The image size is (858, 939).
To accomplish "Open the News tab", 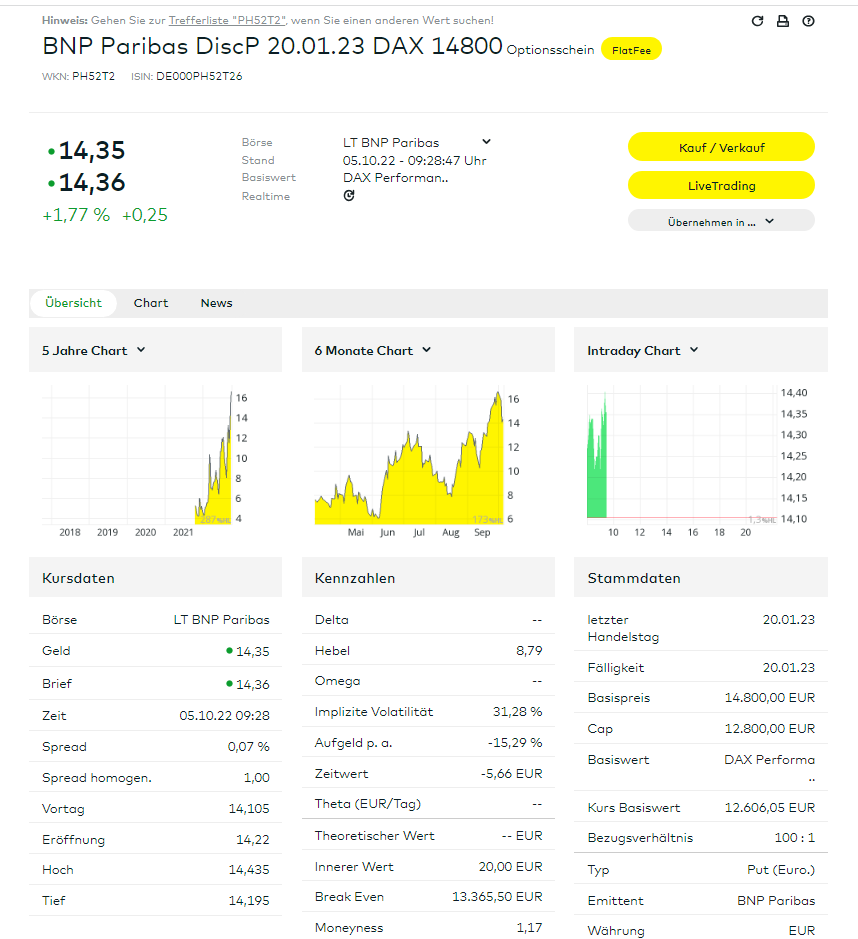I will [x=216, y=303].
